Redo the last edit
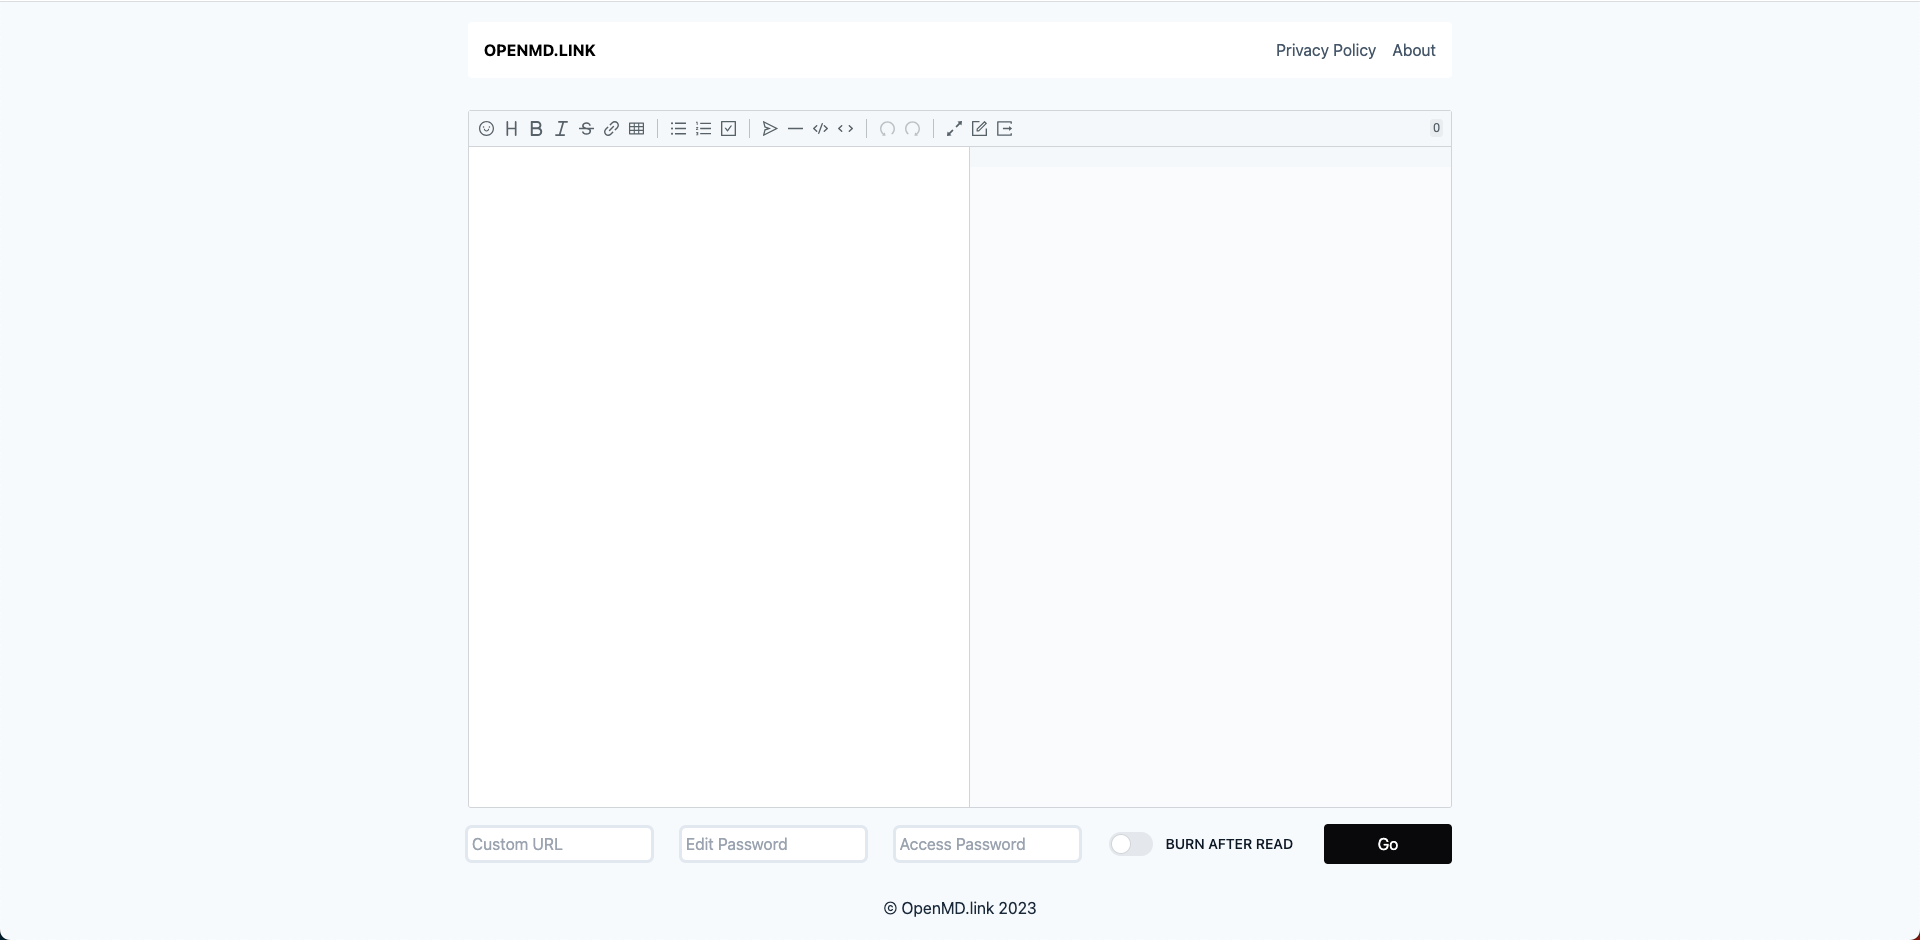The height and width of the screenshot is (940, 1920). pos(912,128)
